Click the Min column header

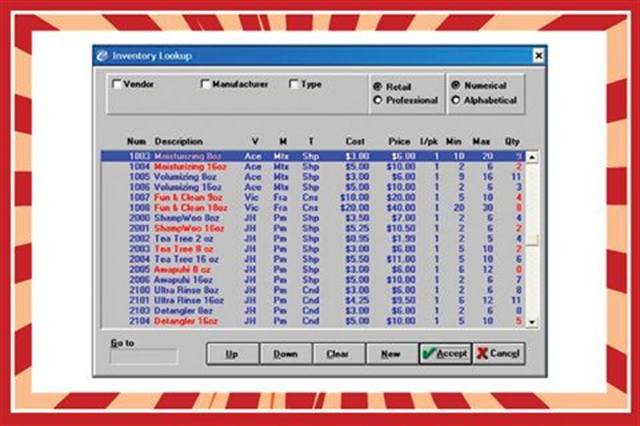tap(453, 142)
